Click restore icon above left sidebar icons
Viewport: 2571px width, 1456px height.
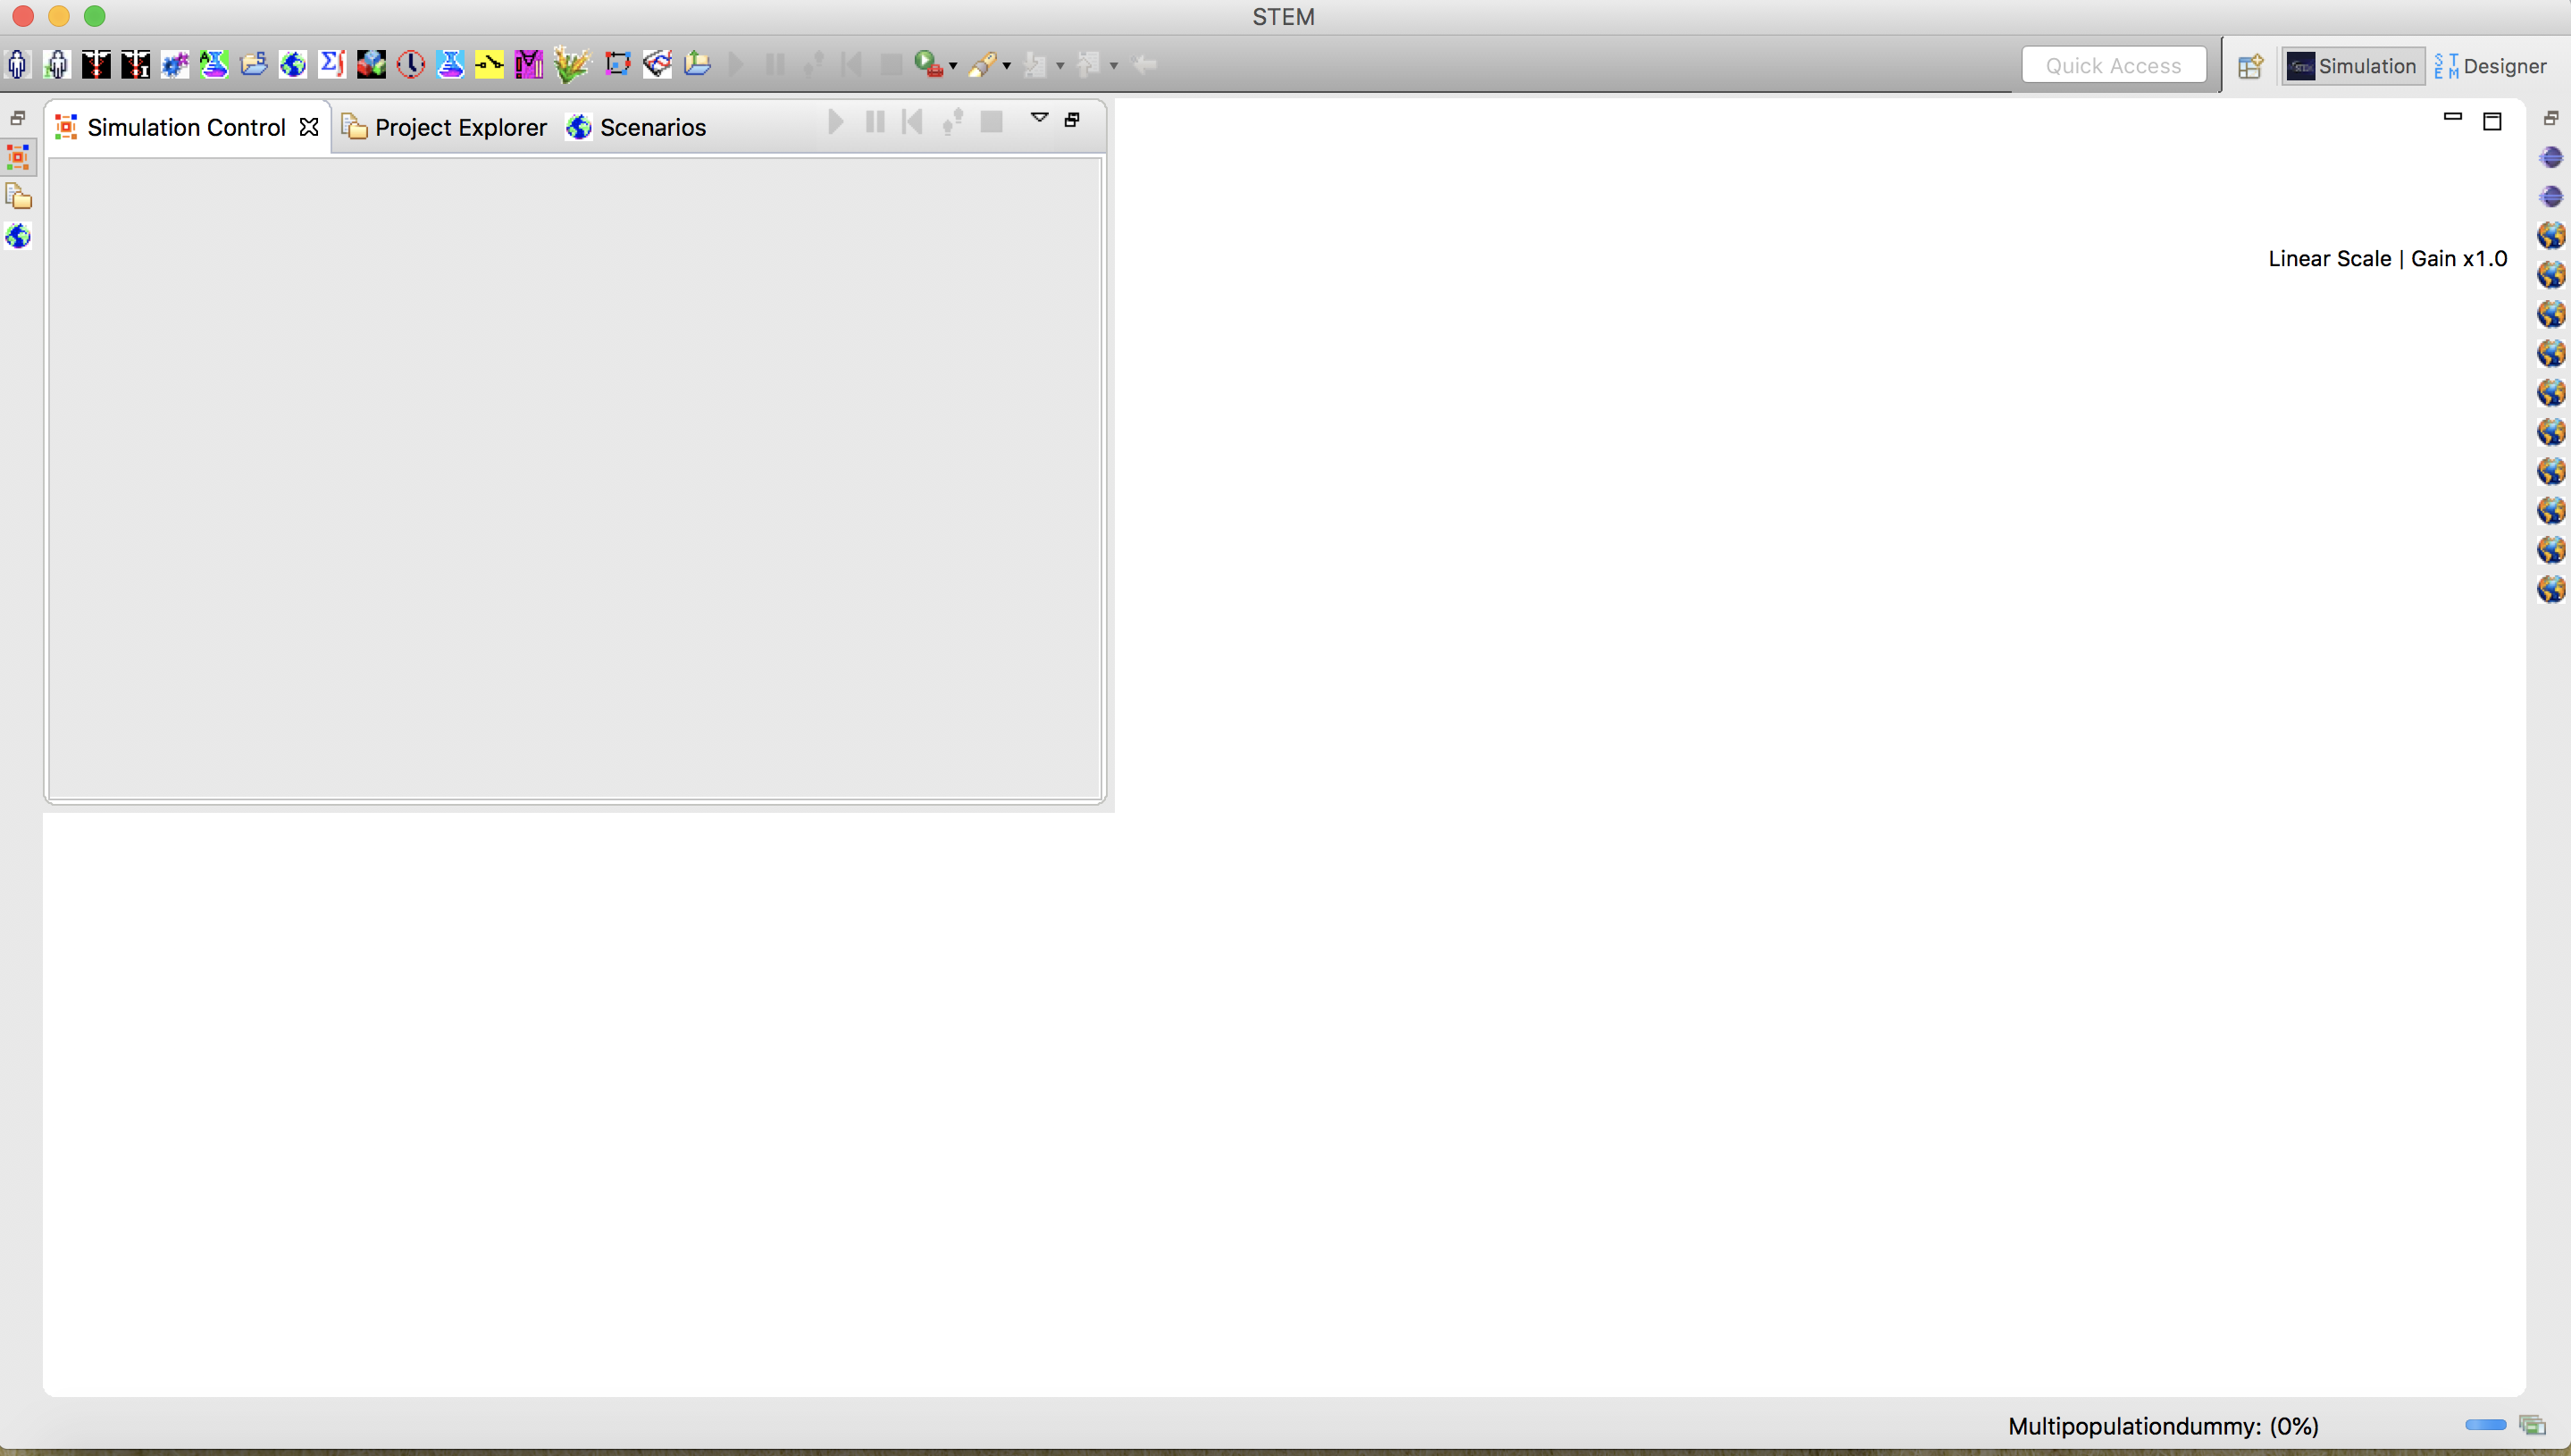(x=17, y=118)
